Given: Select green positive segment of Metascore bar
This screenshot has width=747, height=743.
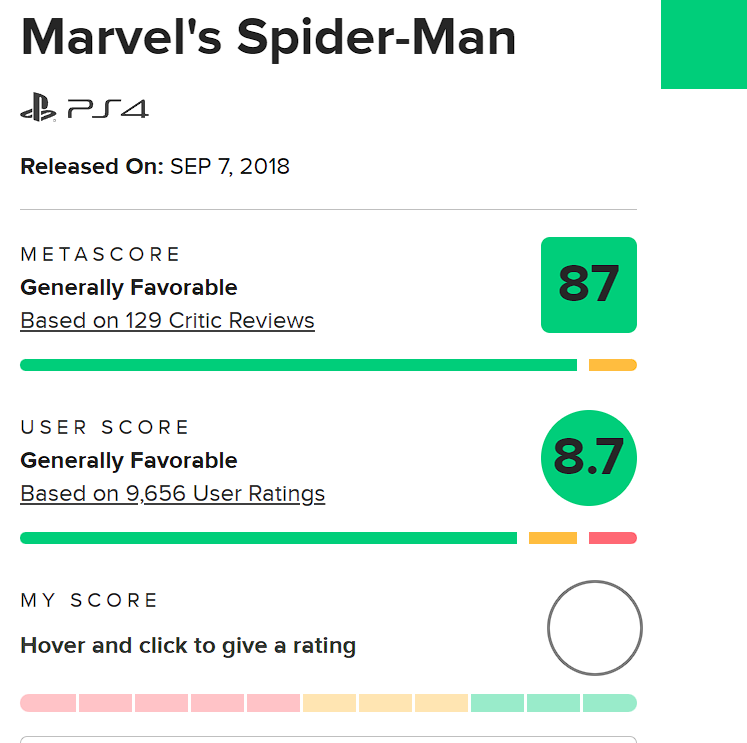Looking at the screenshot, I should 298,365.
